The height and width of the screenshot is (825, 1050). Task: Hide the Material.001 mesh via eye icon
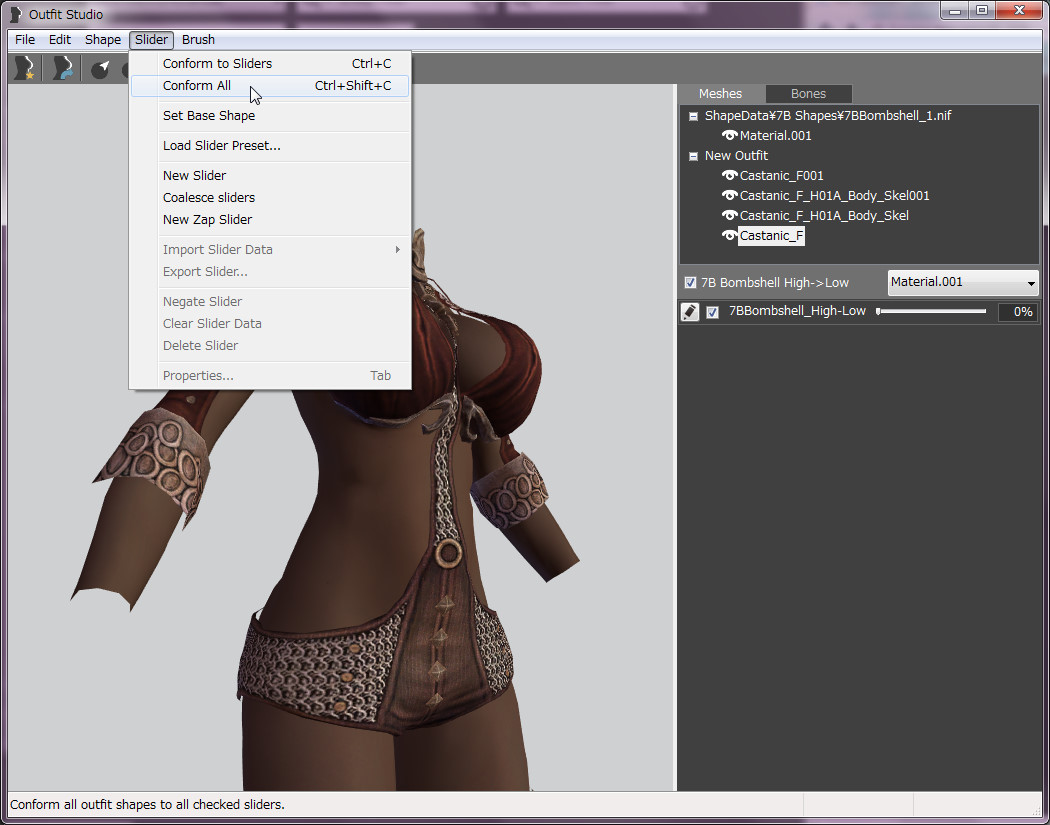729,136
